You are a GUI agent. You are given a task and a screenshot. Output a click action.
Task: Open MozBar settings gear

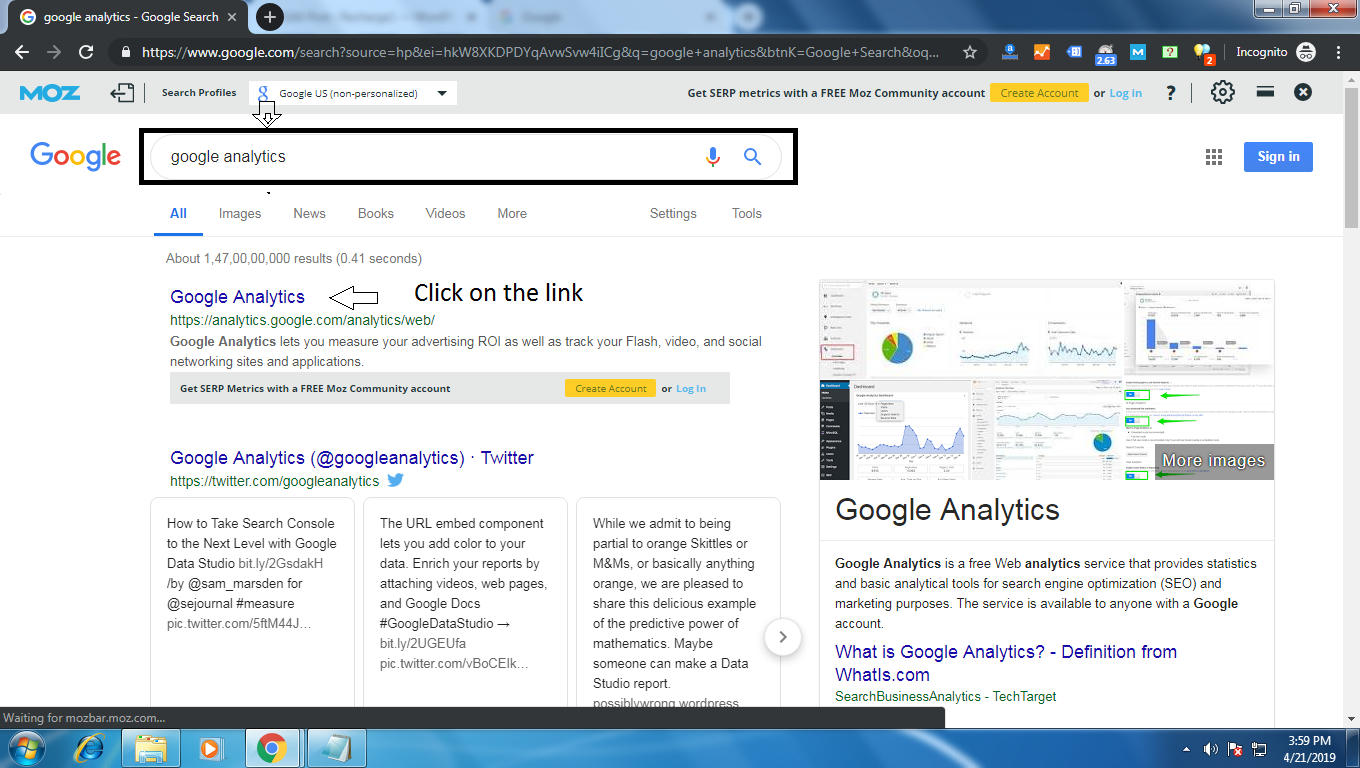tap(1222, 92)
